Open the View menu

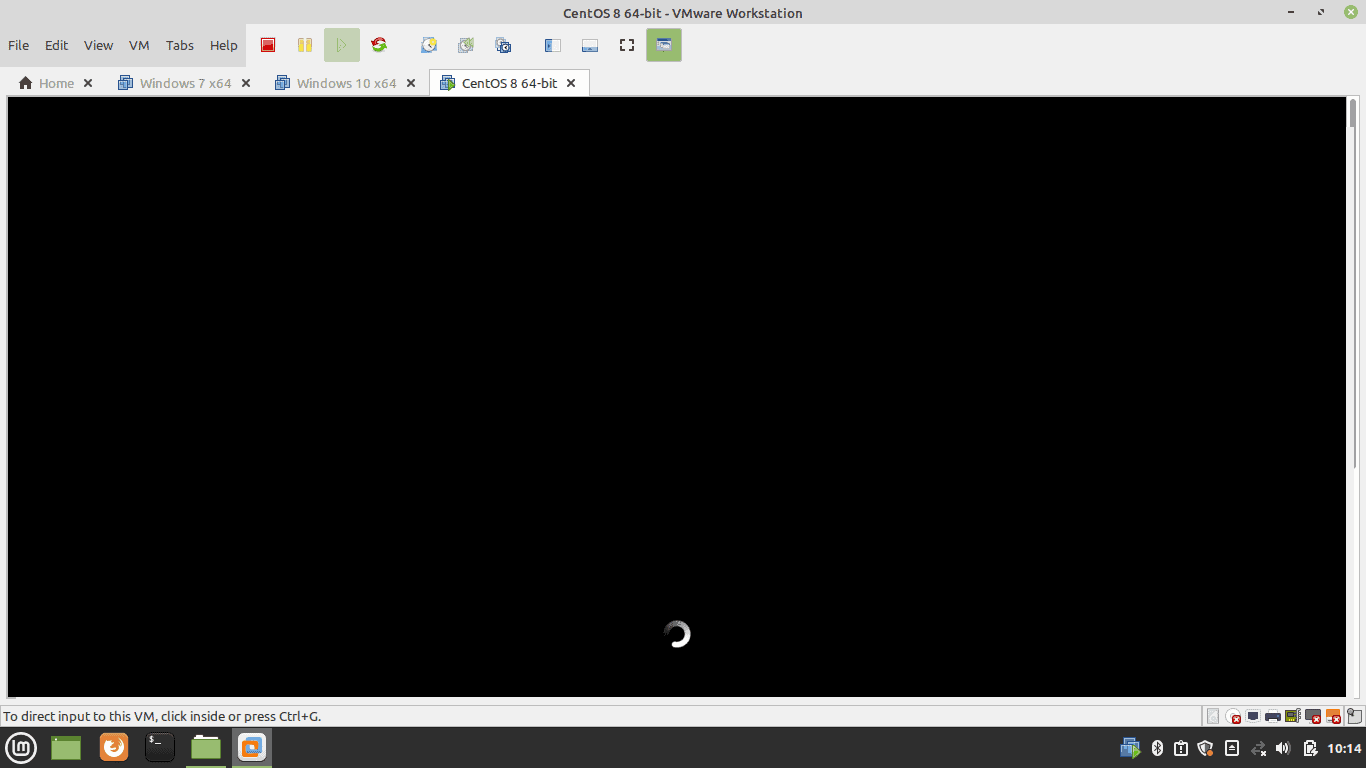click(98, 45)
